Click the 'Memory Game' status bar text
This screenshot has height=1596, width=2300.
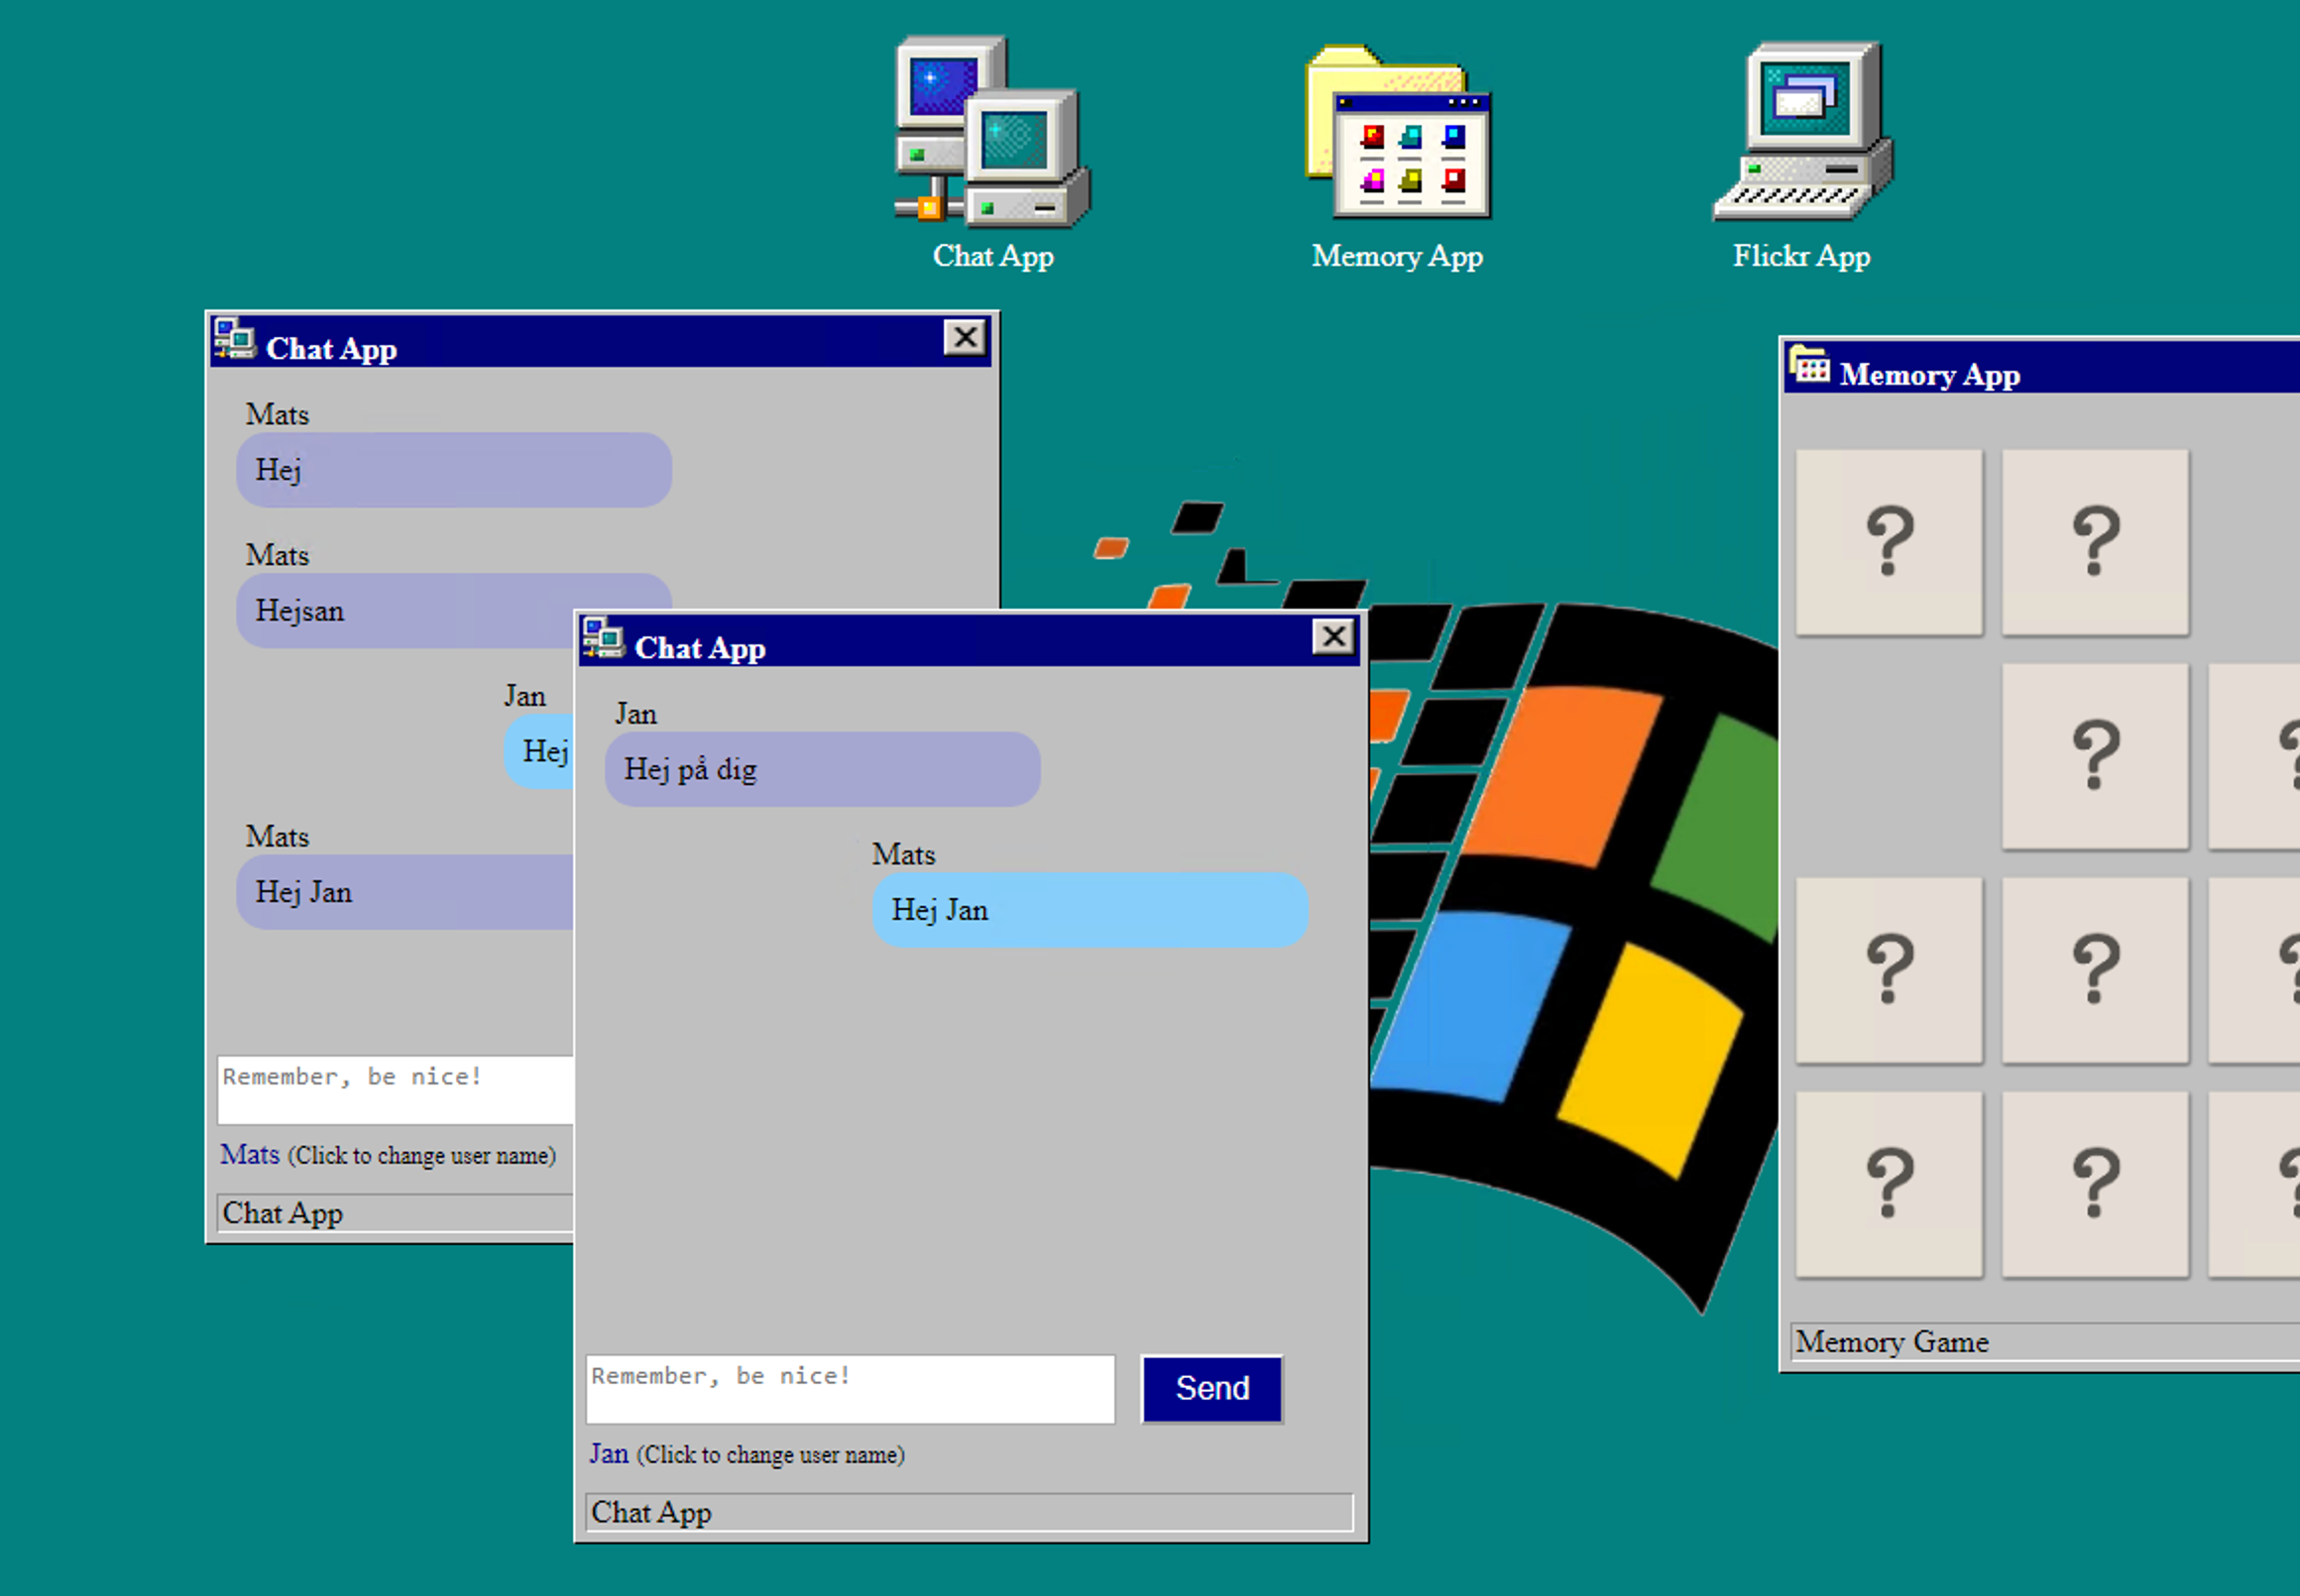click(x=1891, y=1341)
